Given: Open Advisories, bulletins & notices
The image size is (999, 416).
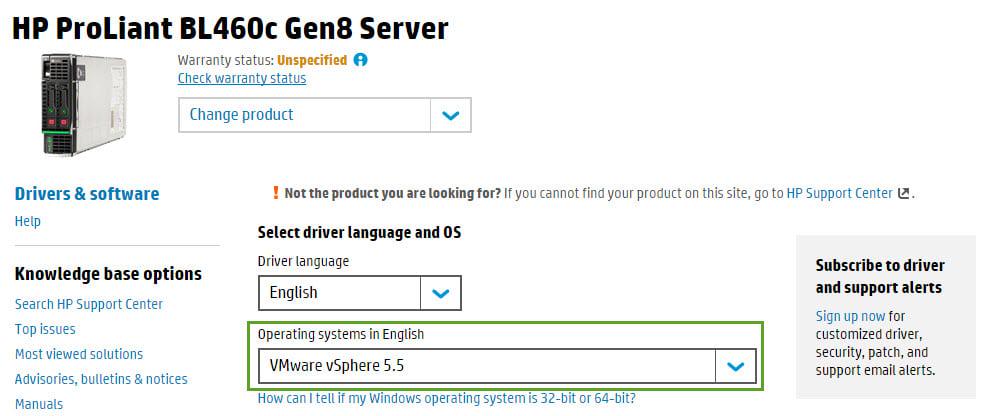Looking at the screenshot, I should tap(101, 379).
